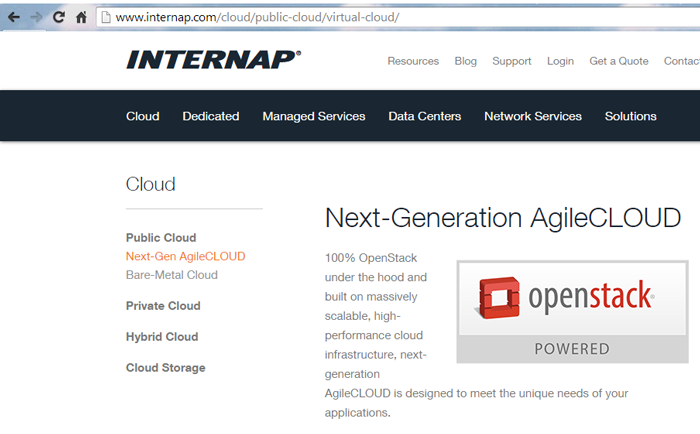Open the Network Services menu
This screenshot has height=434, width=700.
pyautogui.click(x=533, y=116)
